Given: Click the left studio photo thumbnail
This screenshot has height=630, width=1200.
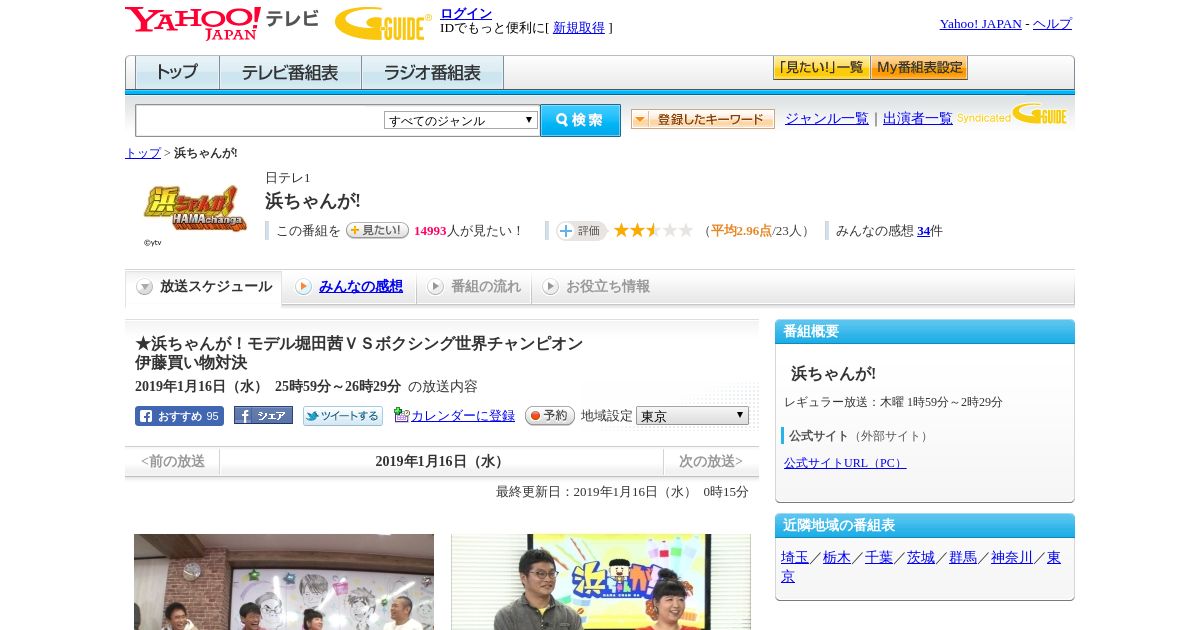Looking at the screenshot, I should (x=284, y=582).
